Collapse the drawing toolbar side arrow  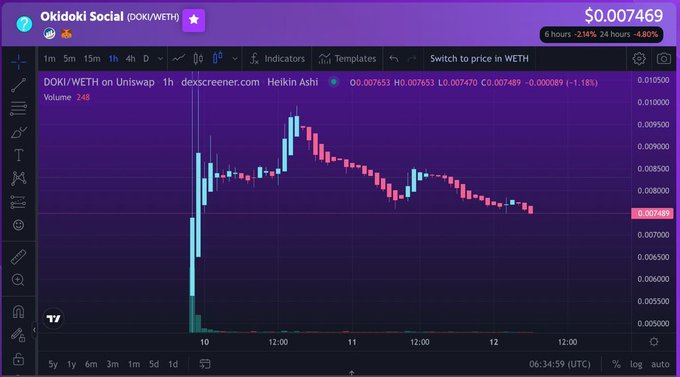tap(35, 330)
